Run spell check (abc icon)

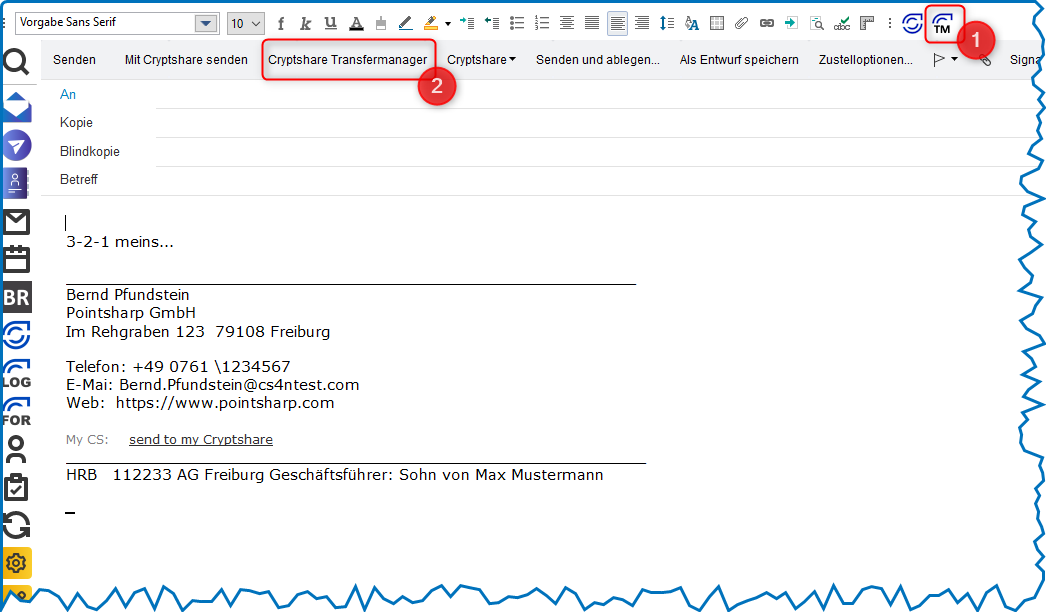point(842,23)
